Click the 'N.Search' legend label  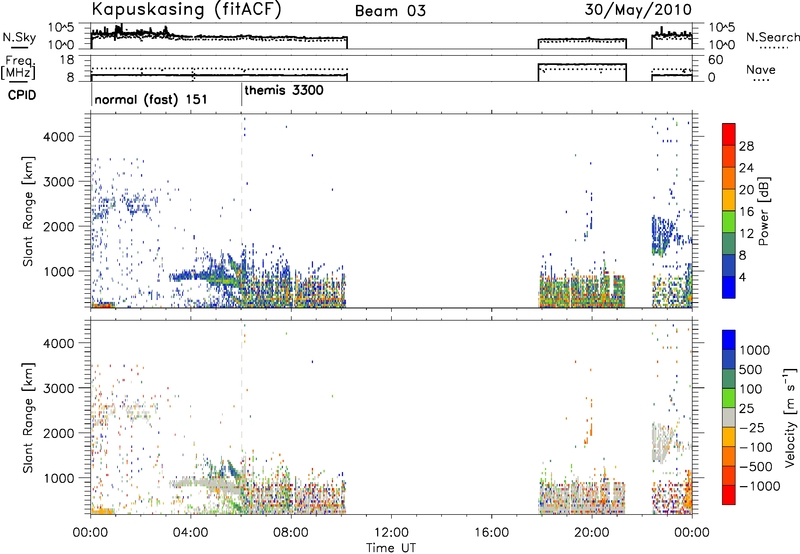click(x=772, y=37)
